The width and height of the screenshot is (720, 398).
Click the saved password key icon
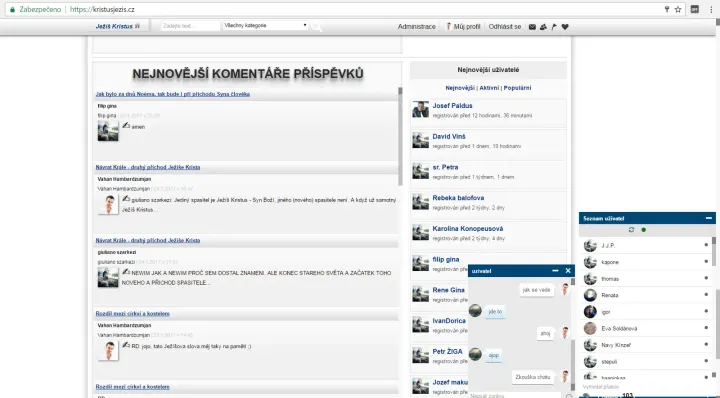tap(667, 9)
